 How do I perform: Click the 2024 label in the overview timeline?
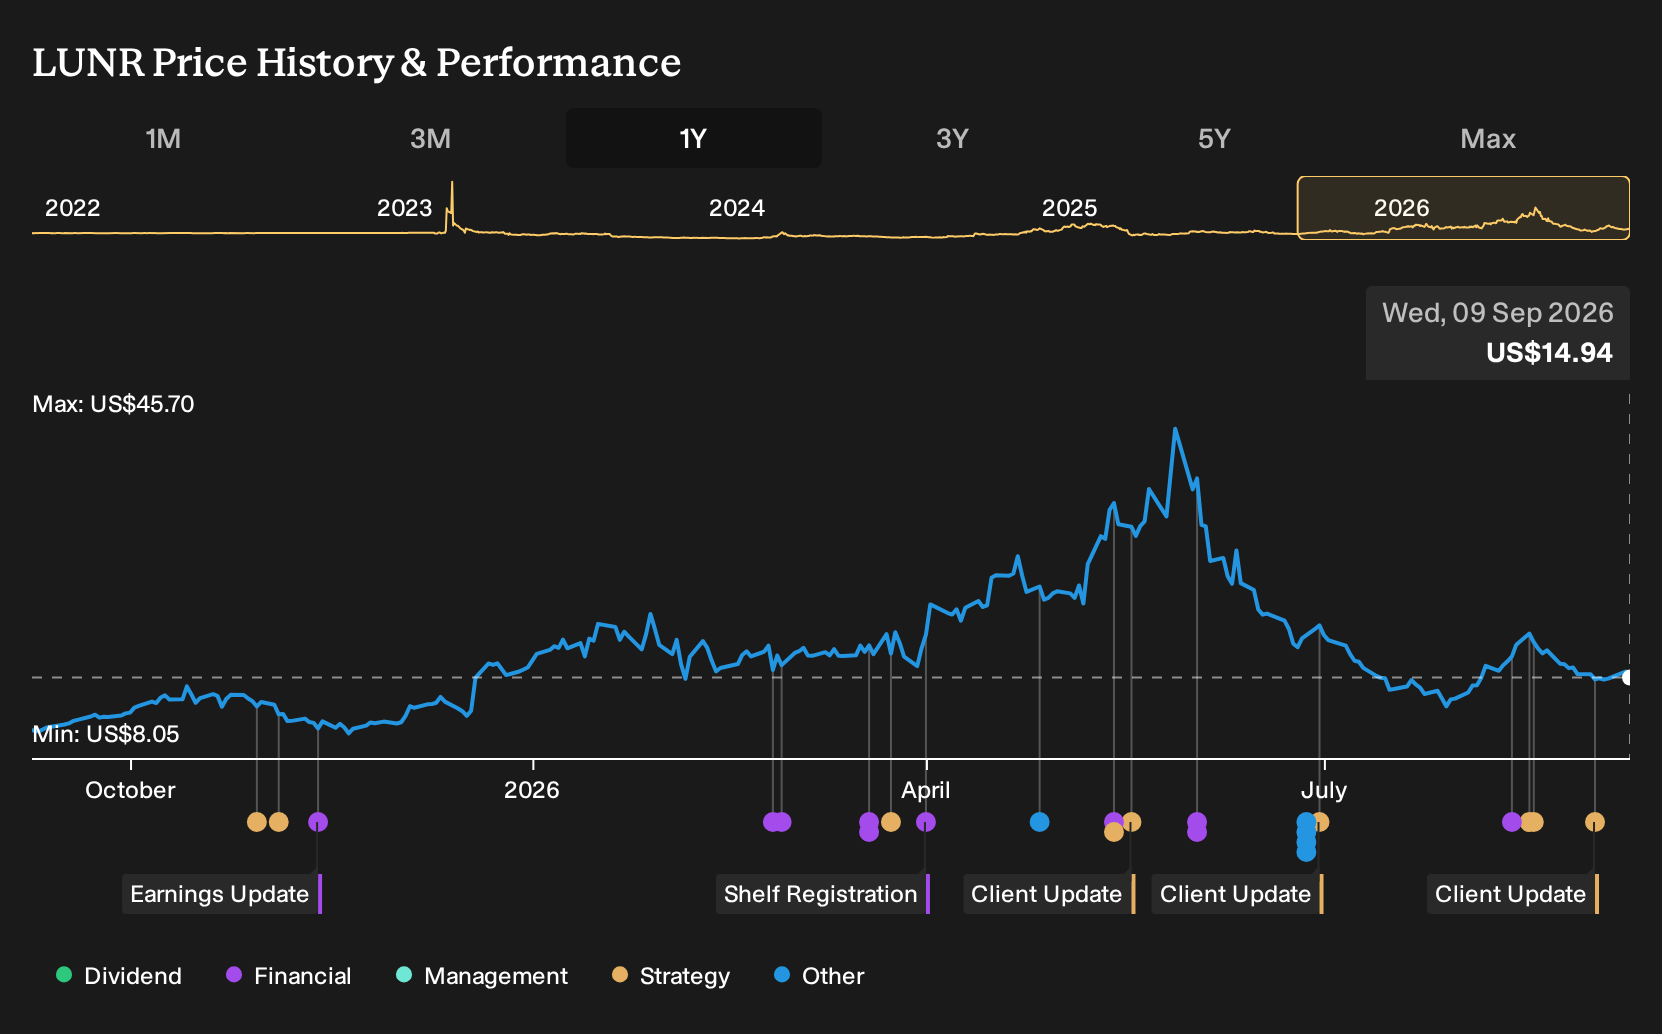[736, 208]
